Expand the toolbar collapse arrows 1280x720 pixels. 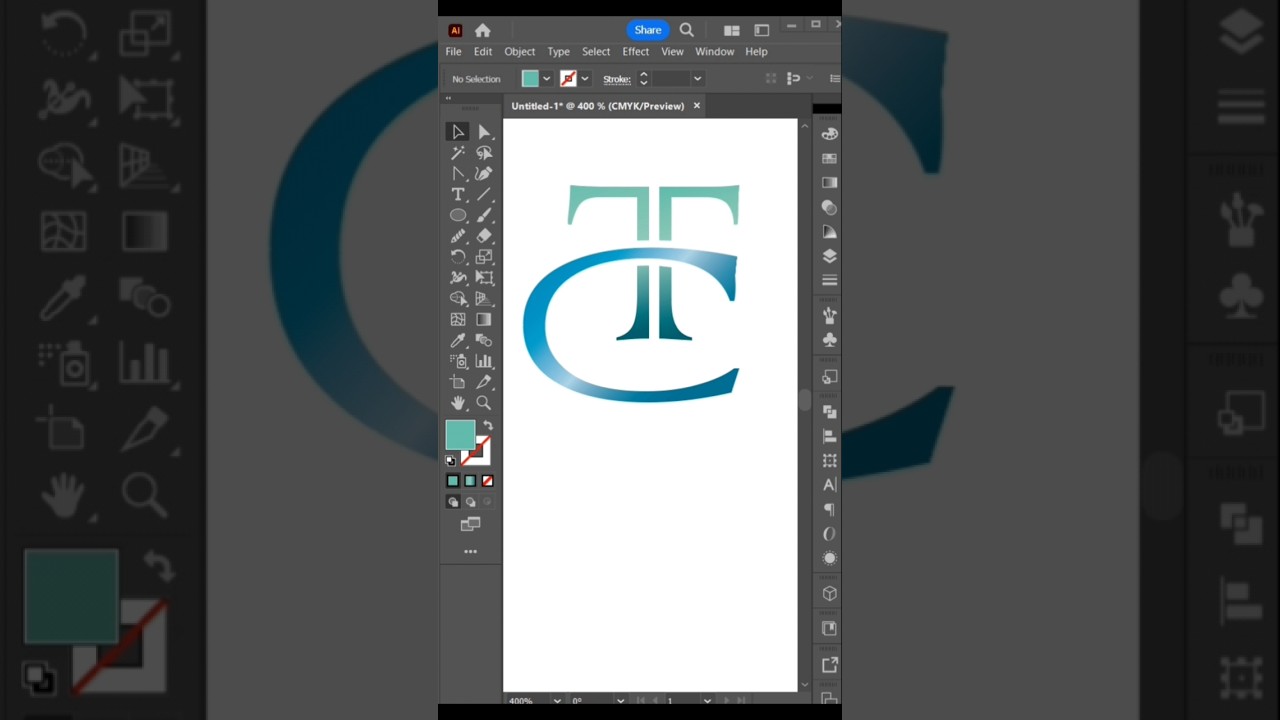tap(448, 98)
